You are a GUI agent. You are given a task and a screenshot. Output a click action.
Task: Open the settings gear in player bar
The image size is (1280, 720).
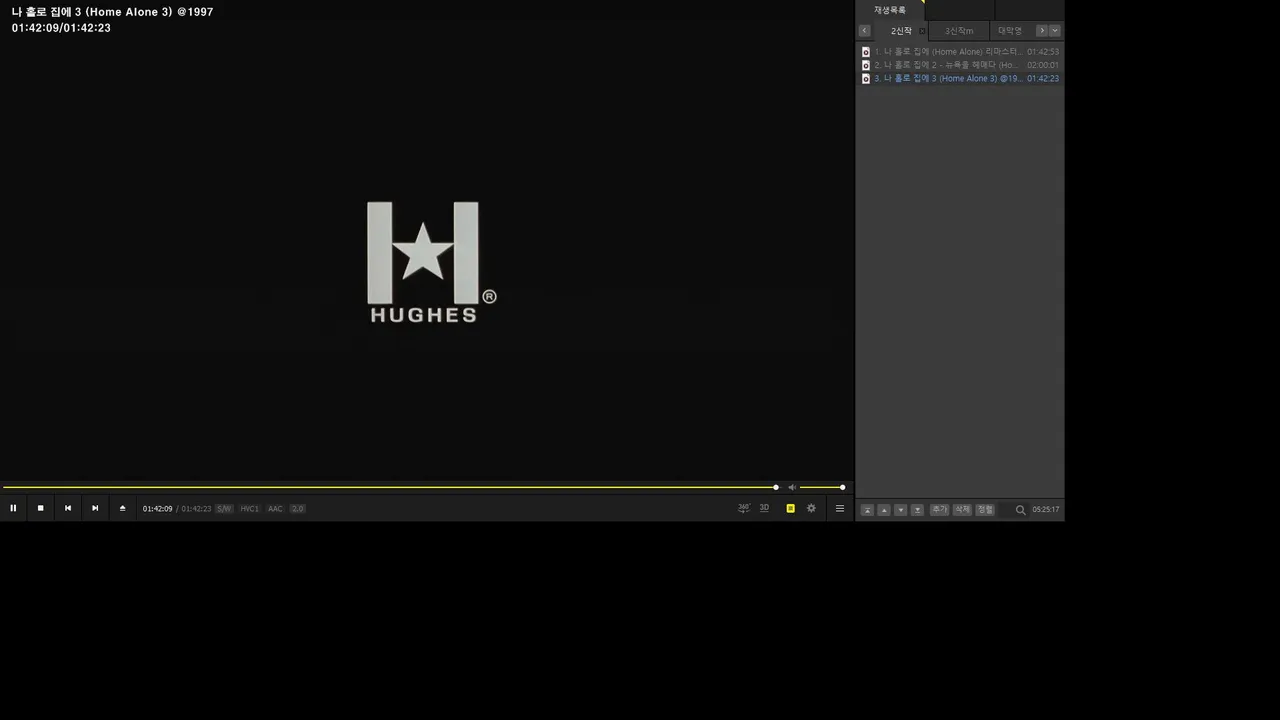coord(811,508)
